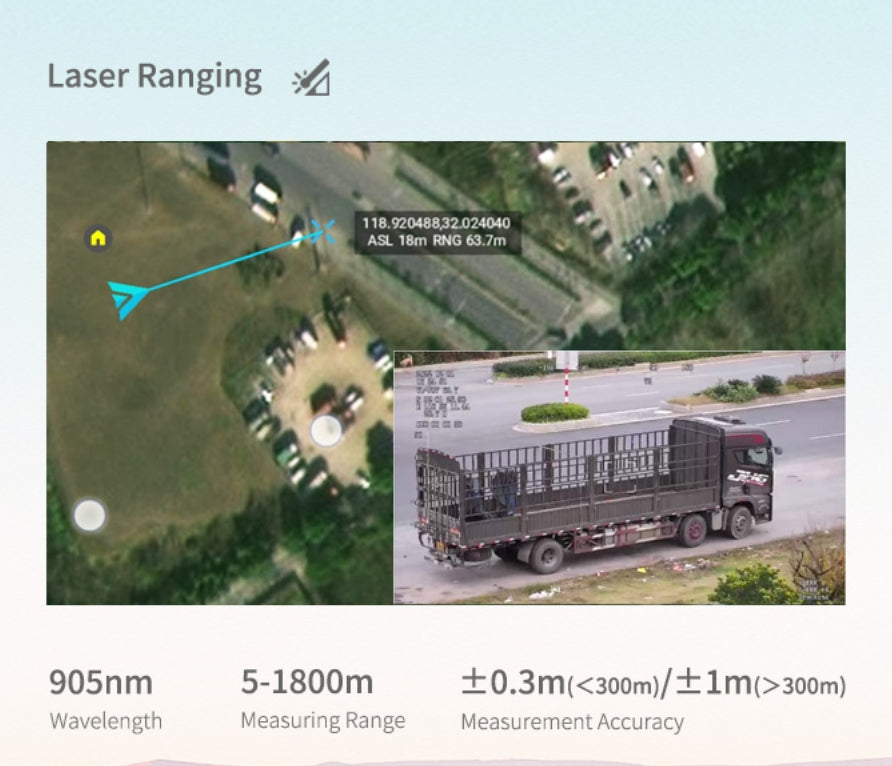The image size is (892, 766).
Task: Select the 905nm wavelength value
Action: [x=101, y=682]
